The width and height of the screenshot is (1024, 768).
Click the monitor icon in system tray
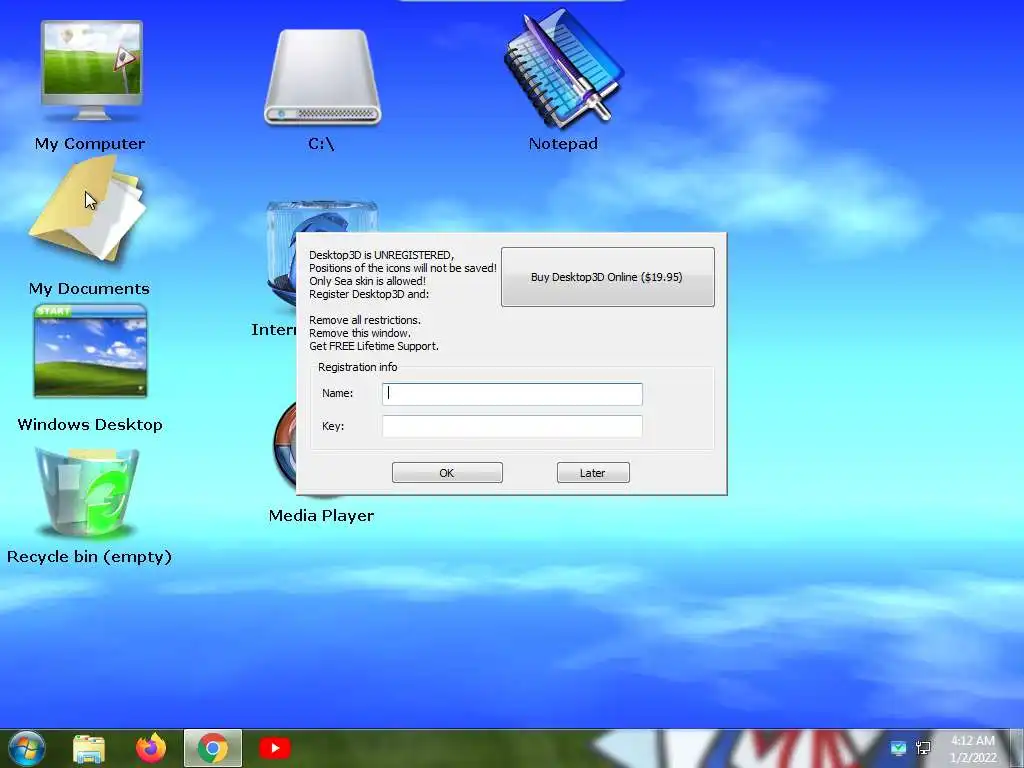coord(899,748)
